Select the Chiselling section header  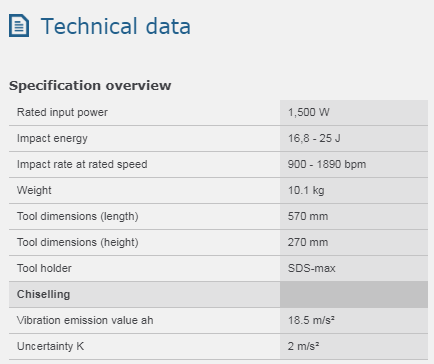[44, 294]
